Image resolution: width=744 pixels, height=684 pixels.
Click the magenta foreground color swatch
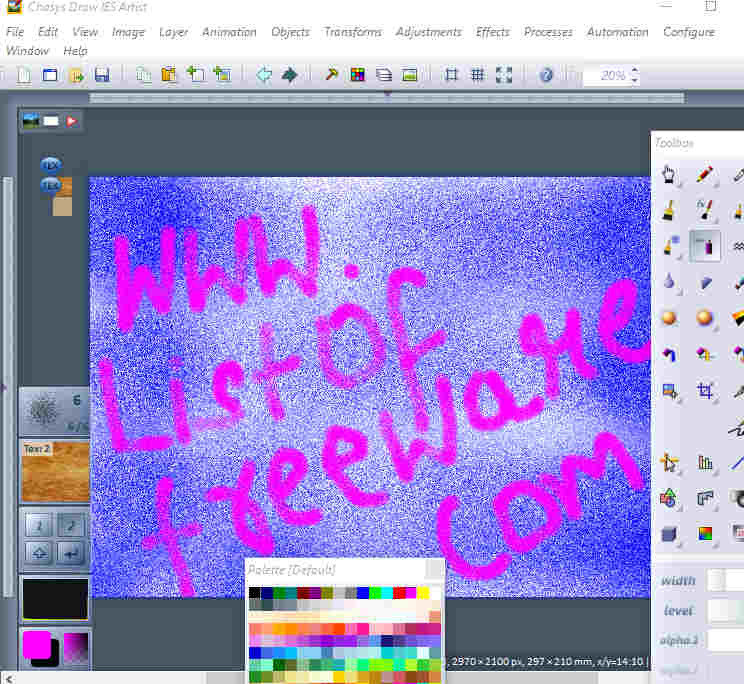[36, 644]
